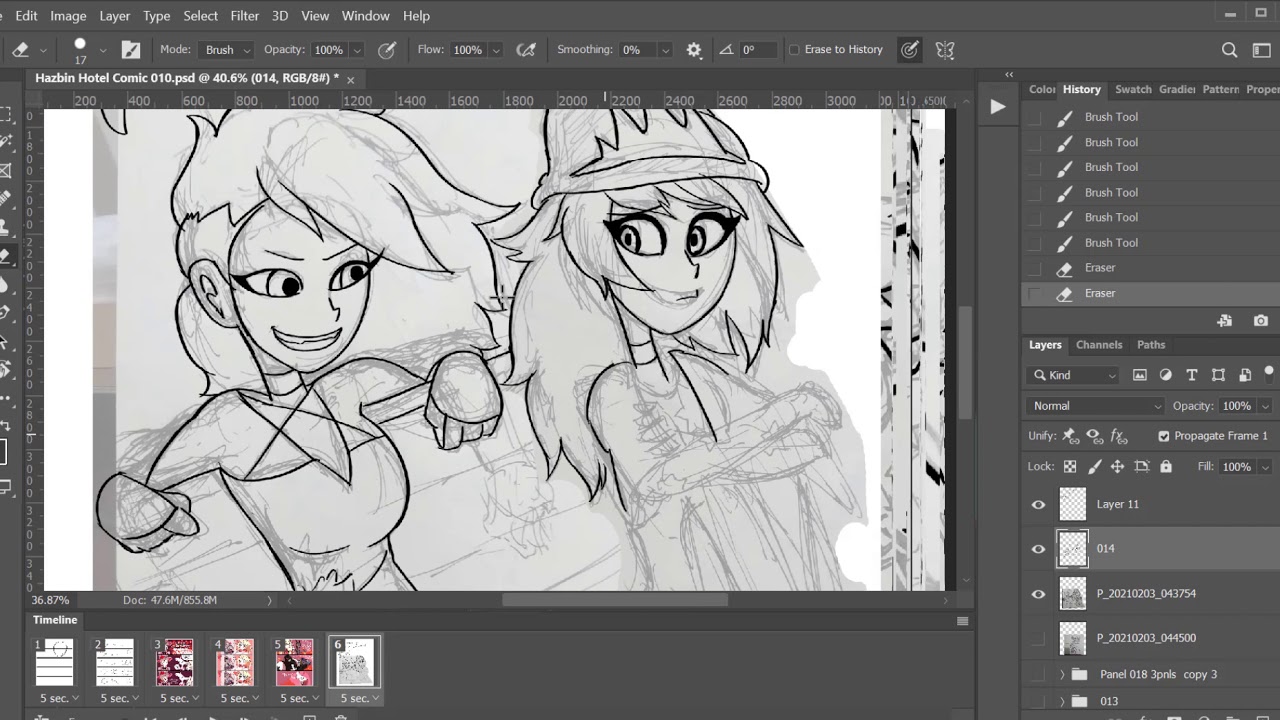This screenshot has width=1280, height=720.
Task: Open the search magnifier icon
Action: 1230,49
